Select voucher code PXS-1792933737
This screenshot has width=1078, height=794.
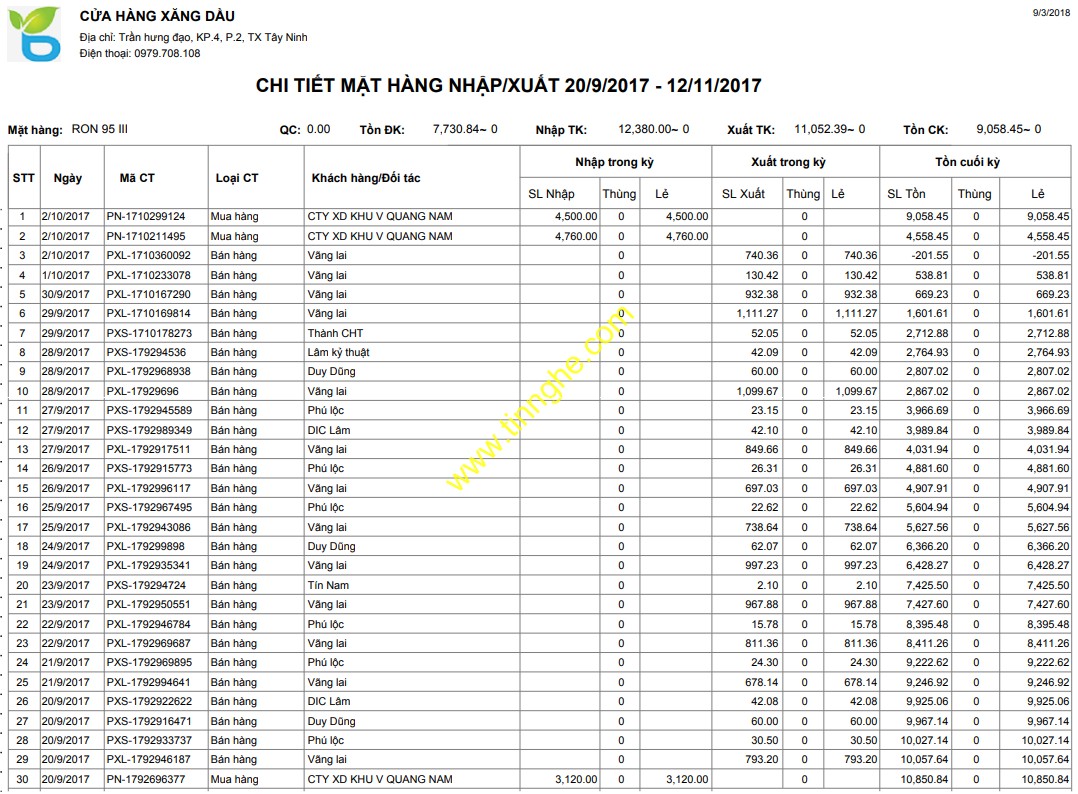(149, 740)
